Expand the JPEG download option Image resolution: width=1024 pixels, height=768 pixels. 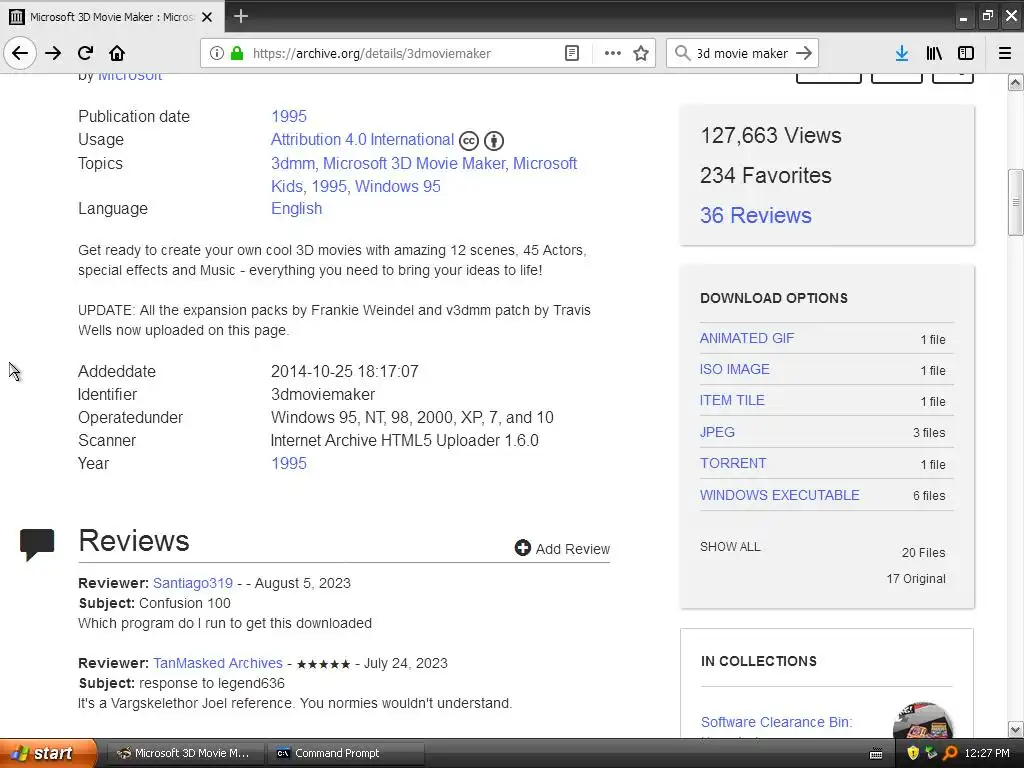(x=717, y=432)
